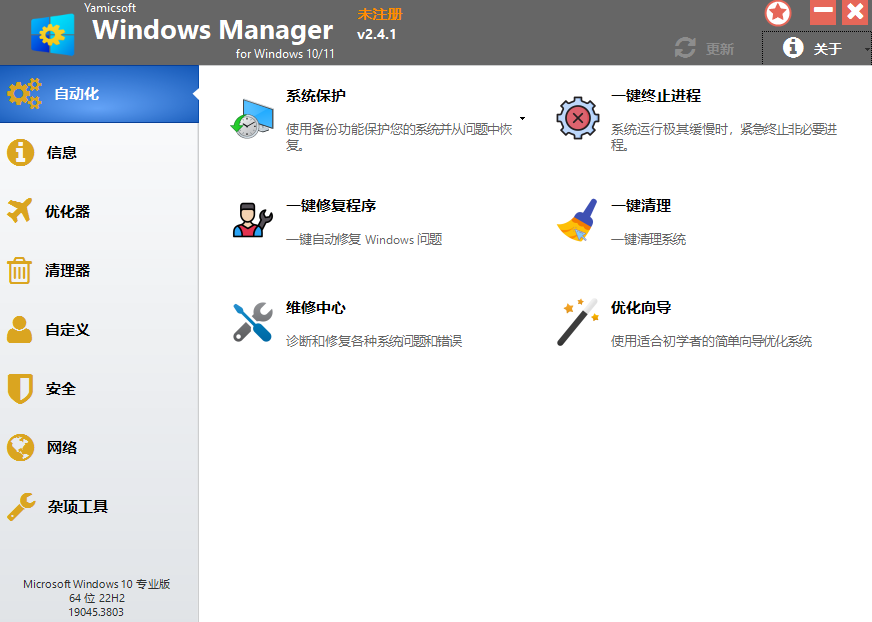Click the refresh arrows icon beside 更新
This screenshot has width=872, height=622.
pos(685,48)
